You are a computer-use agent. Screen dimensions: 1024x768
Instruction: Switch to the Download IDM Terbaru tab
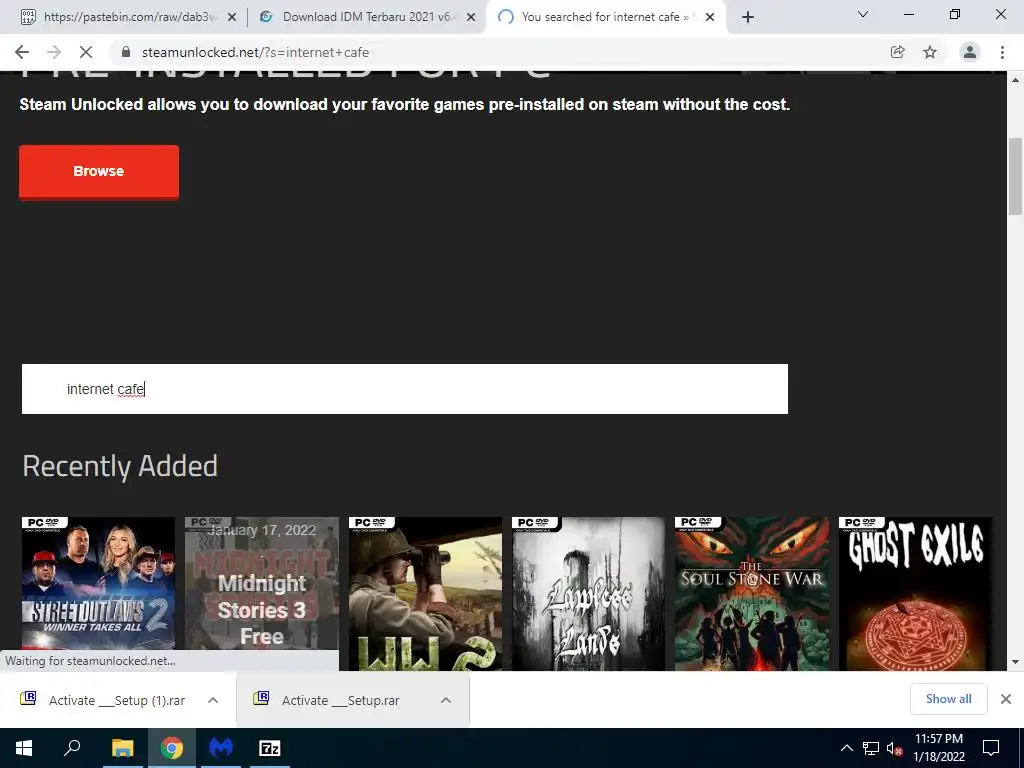[x=366, y=17]
